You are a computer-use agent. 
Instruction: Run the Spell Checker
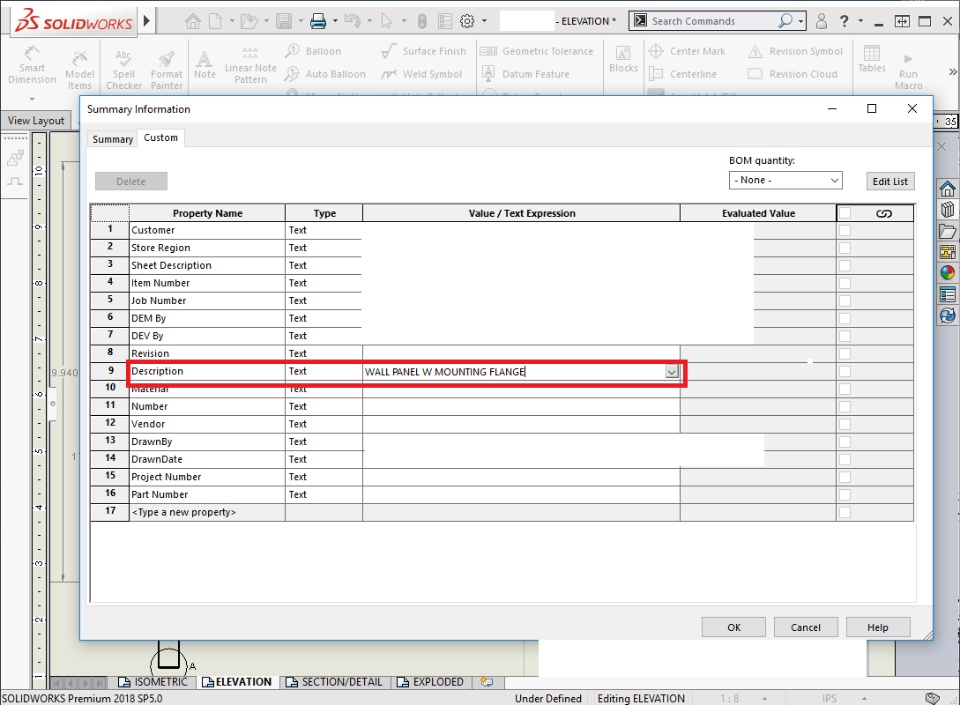pos(124,69)
